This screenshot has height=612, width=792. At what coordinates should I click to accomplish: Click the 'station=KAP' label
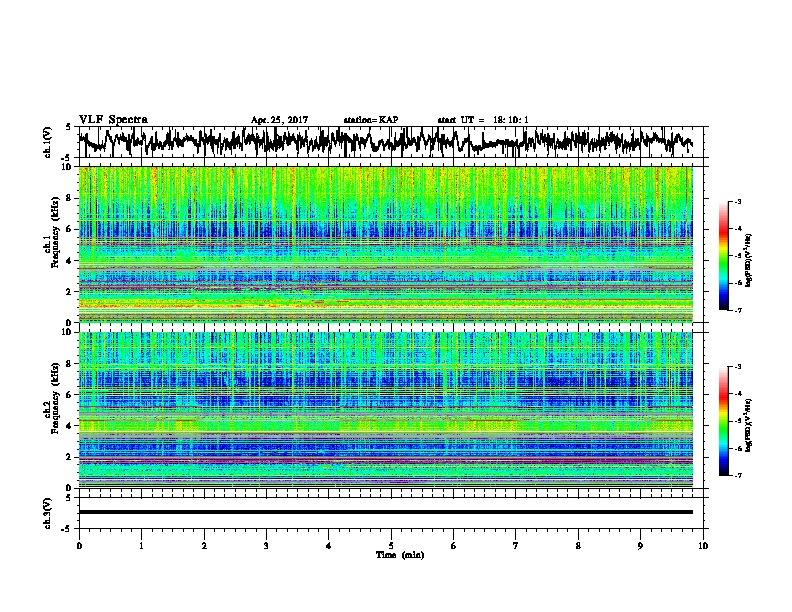coord(371,120)
